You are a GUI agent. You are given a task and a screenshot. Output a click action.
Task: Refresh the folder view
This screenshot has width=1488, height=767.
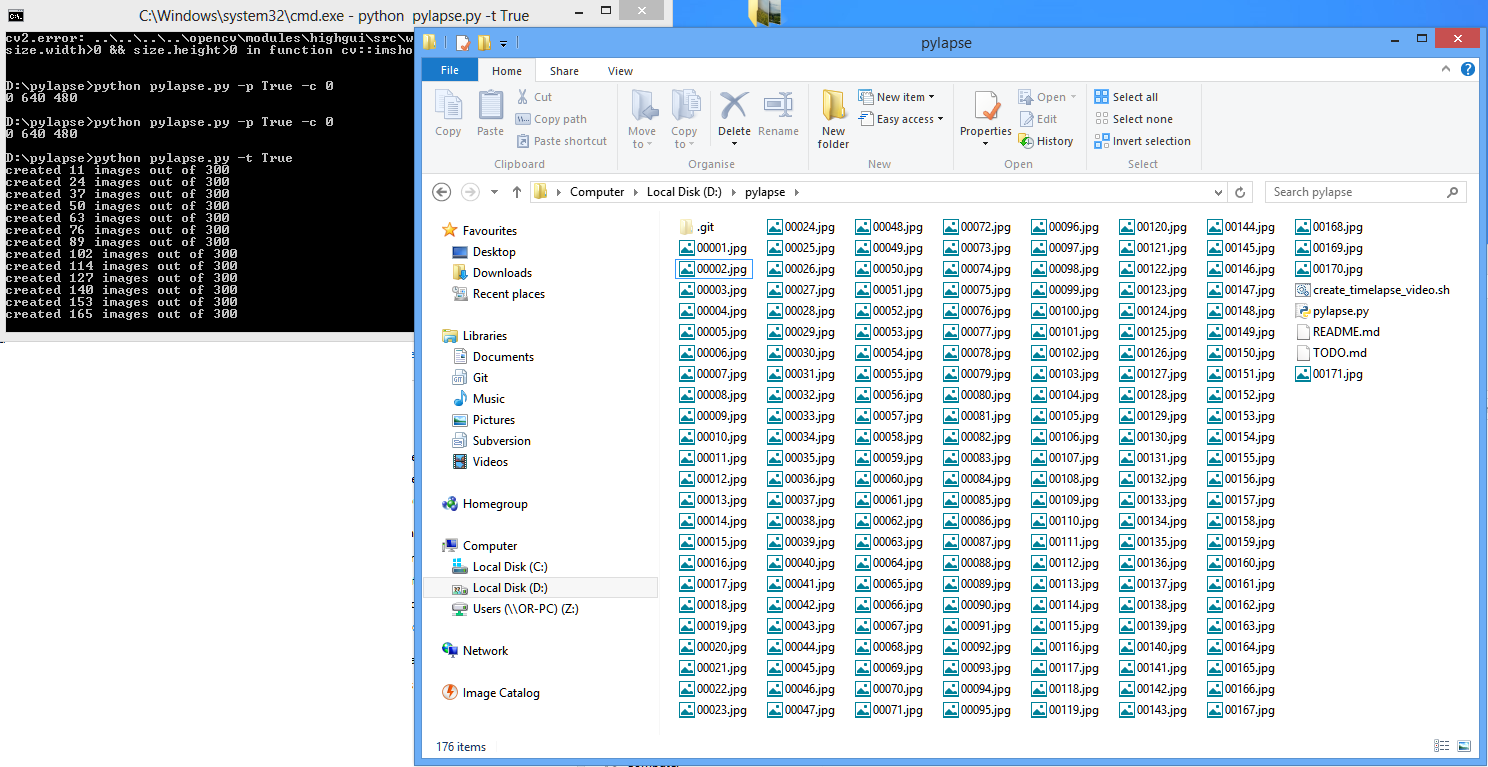coord(1240,191)
